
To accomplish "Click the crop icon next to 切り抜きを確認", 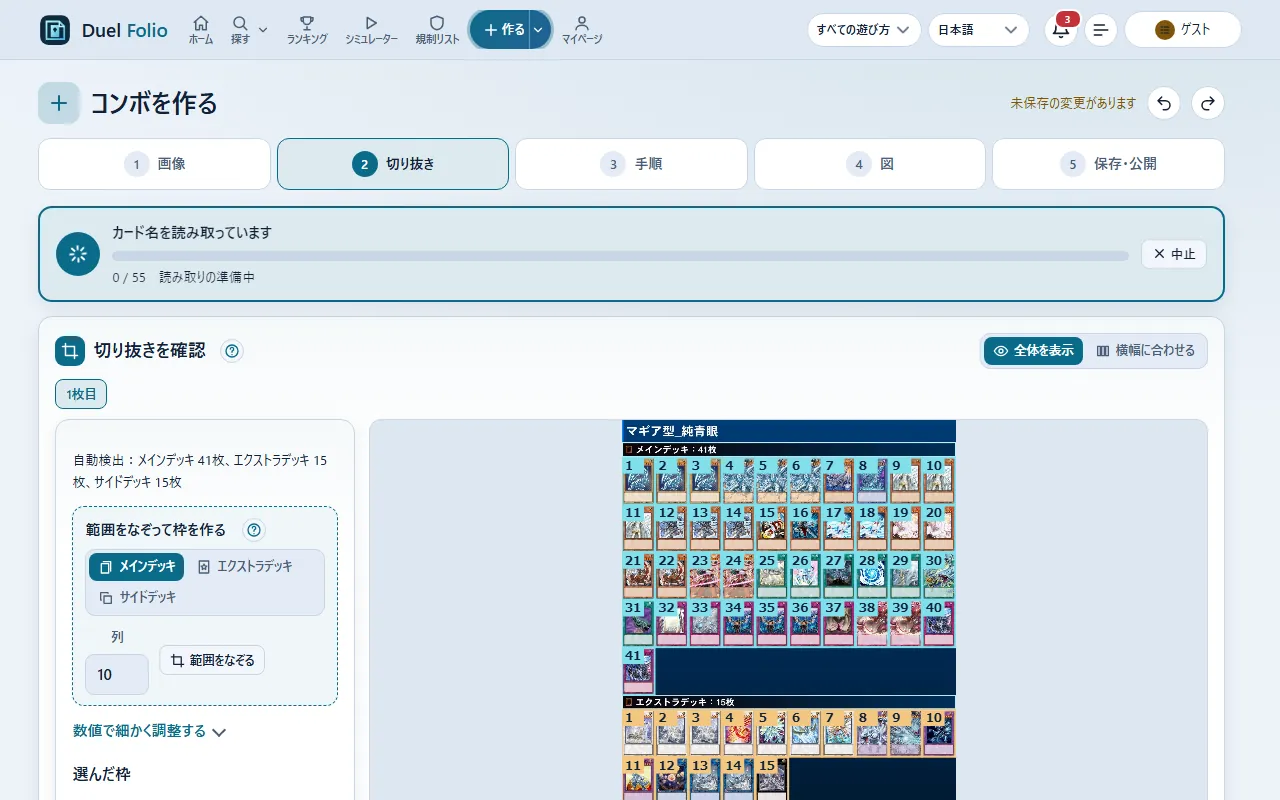I will pos(70,351).
